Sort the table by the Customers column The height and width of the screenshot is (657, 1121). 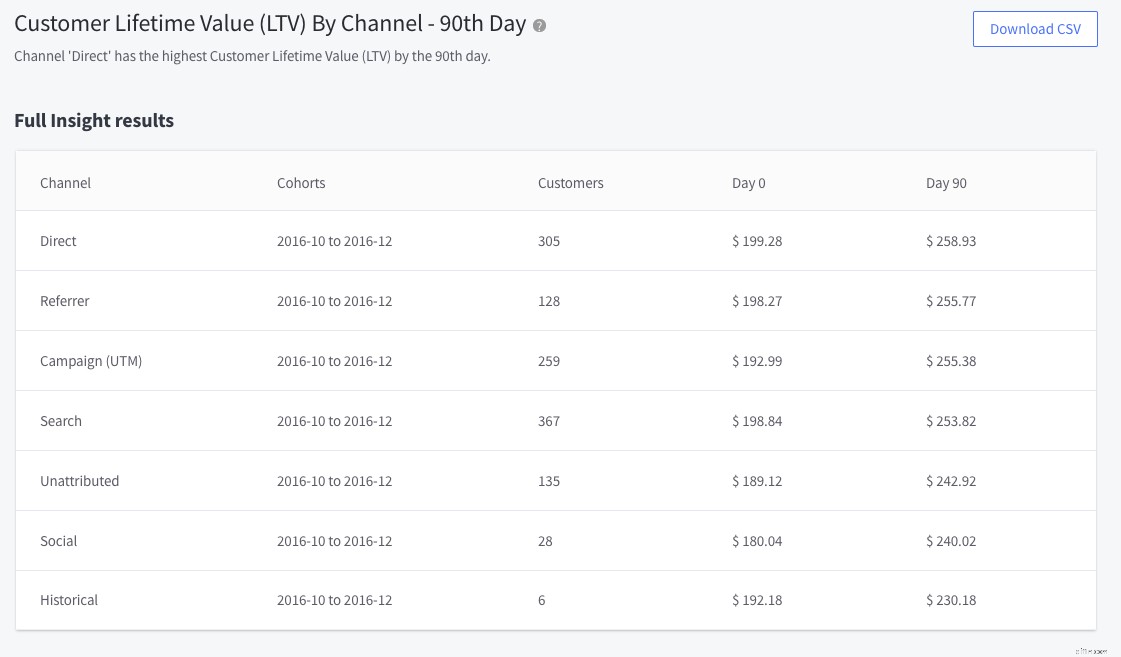[x=570, y=183]
